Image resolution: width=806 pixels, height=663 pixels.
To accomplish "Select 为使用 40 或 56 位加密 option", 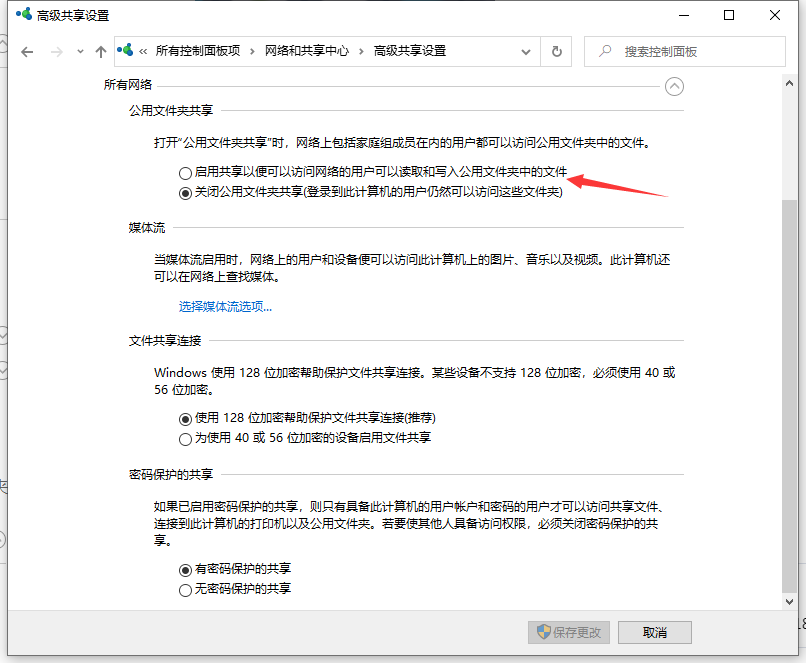I will [184, 438].
